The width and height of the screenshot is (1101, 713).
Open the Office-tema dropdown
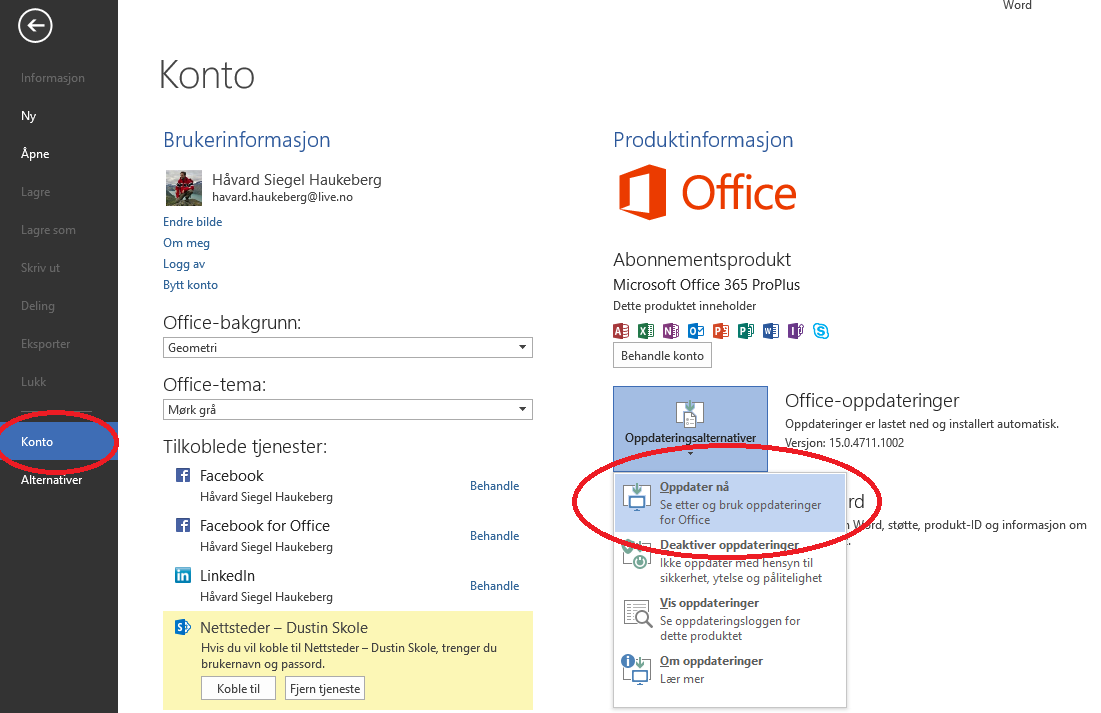pyautogui.click(x=347, y=410)
